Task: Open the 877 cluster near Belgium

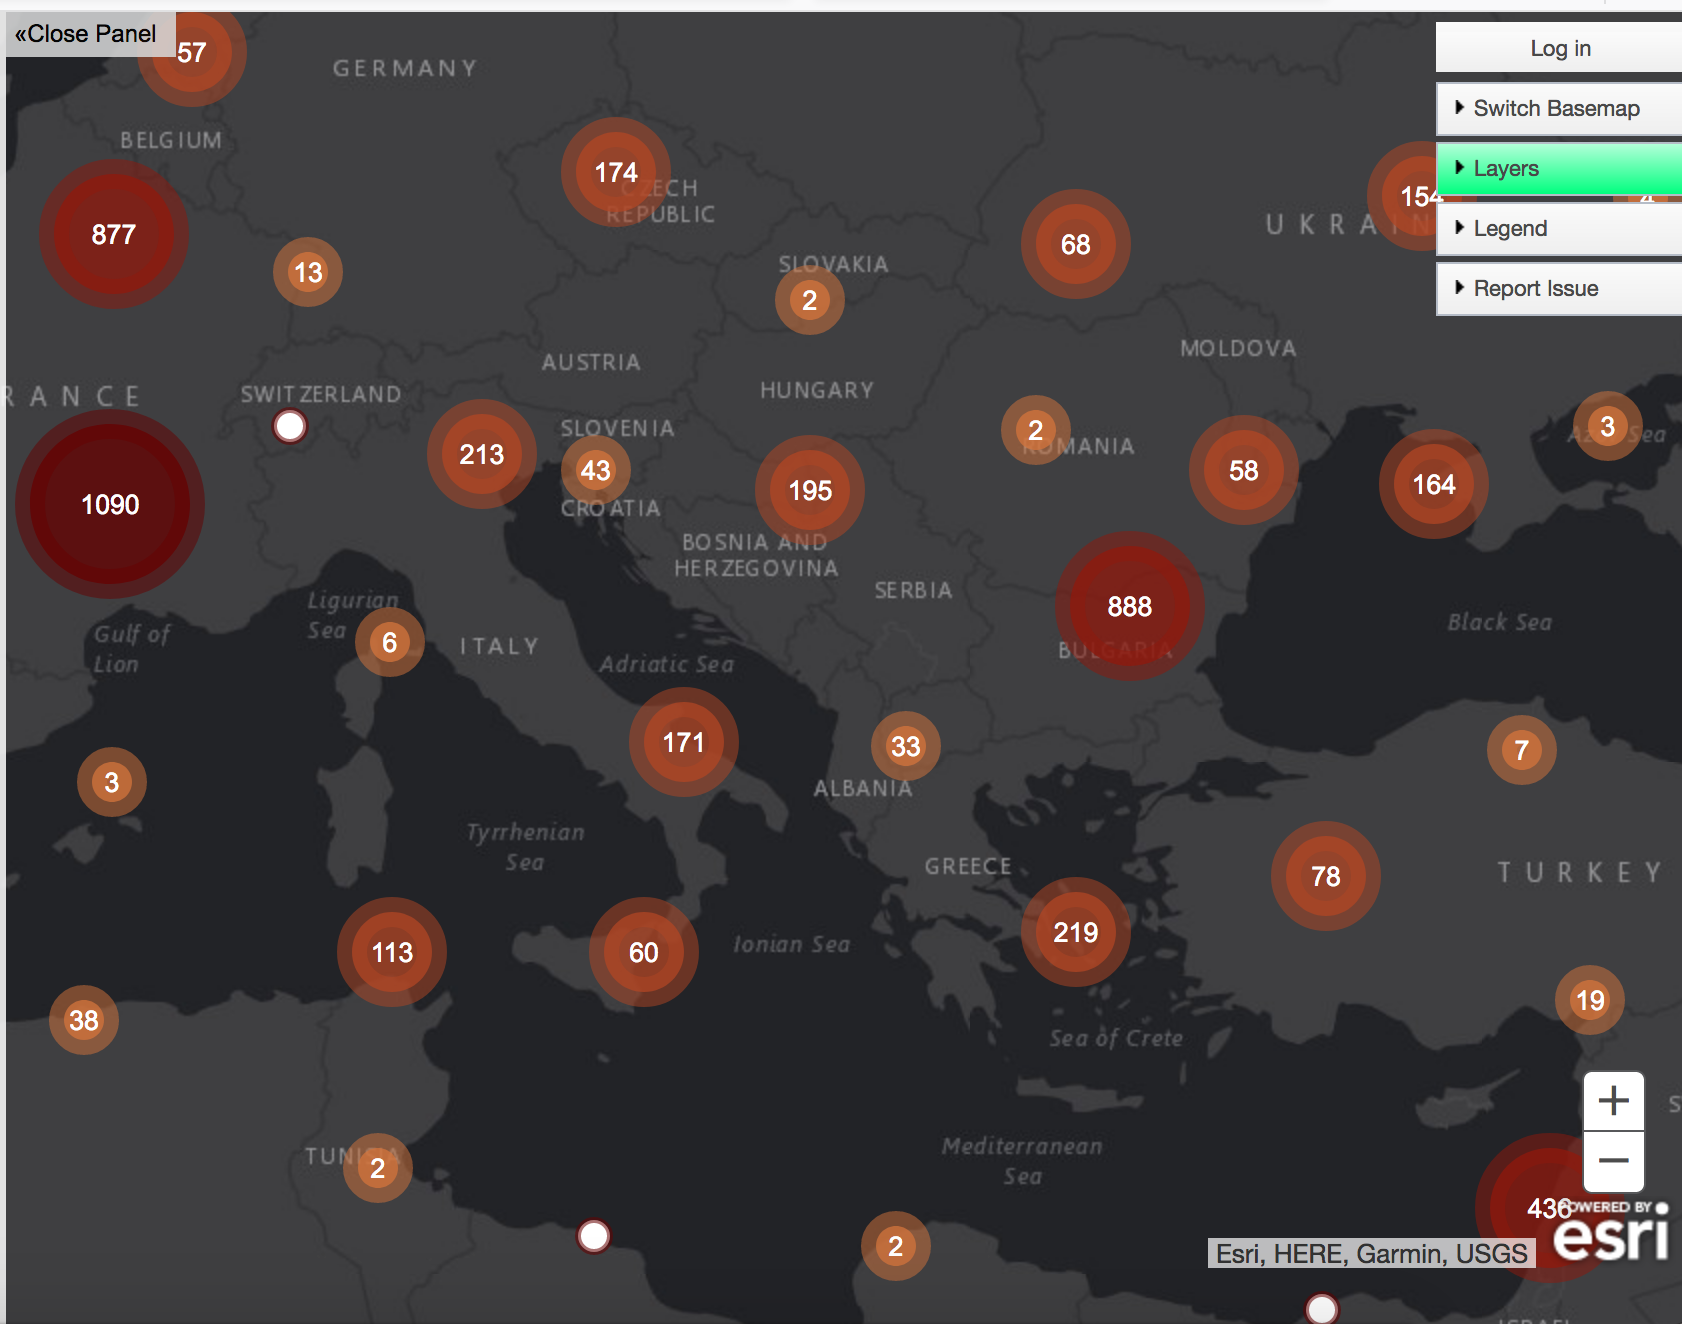Action: 114,234
